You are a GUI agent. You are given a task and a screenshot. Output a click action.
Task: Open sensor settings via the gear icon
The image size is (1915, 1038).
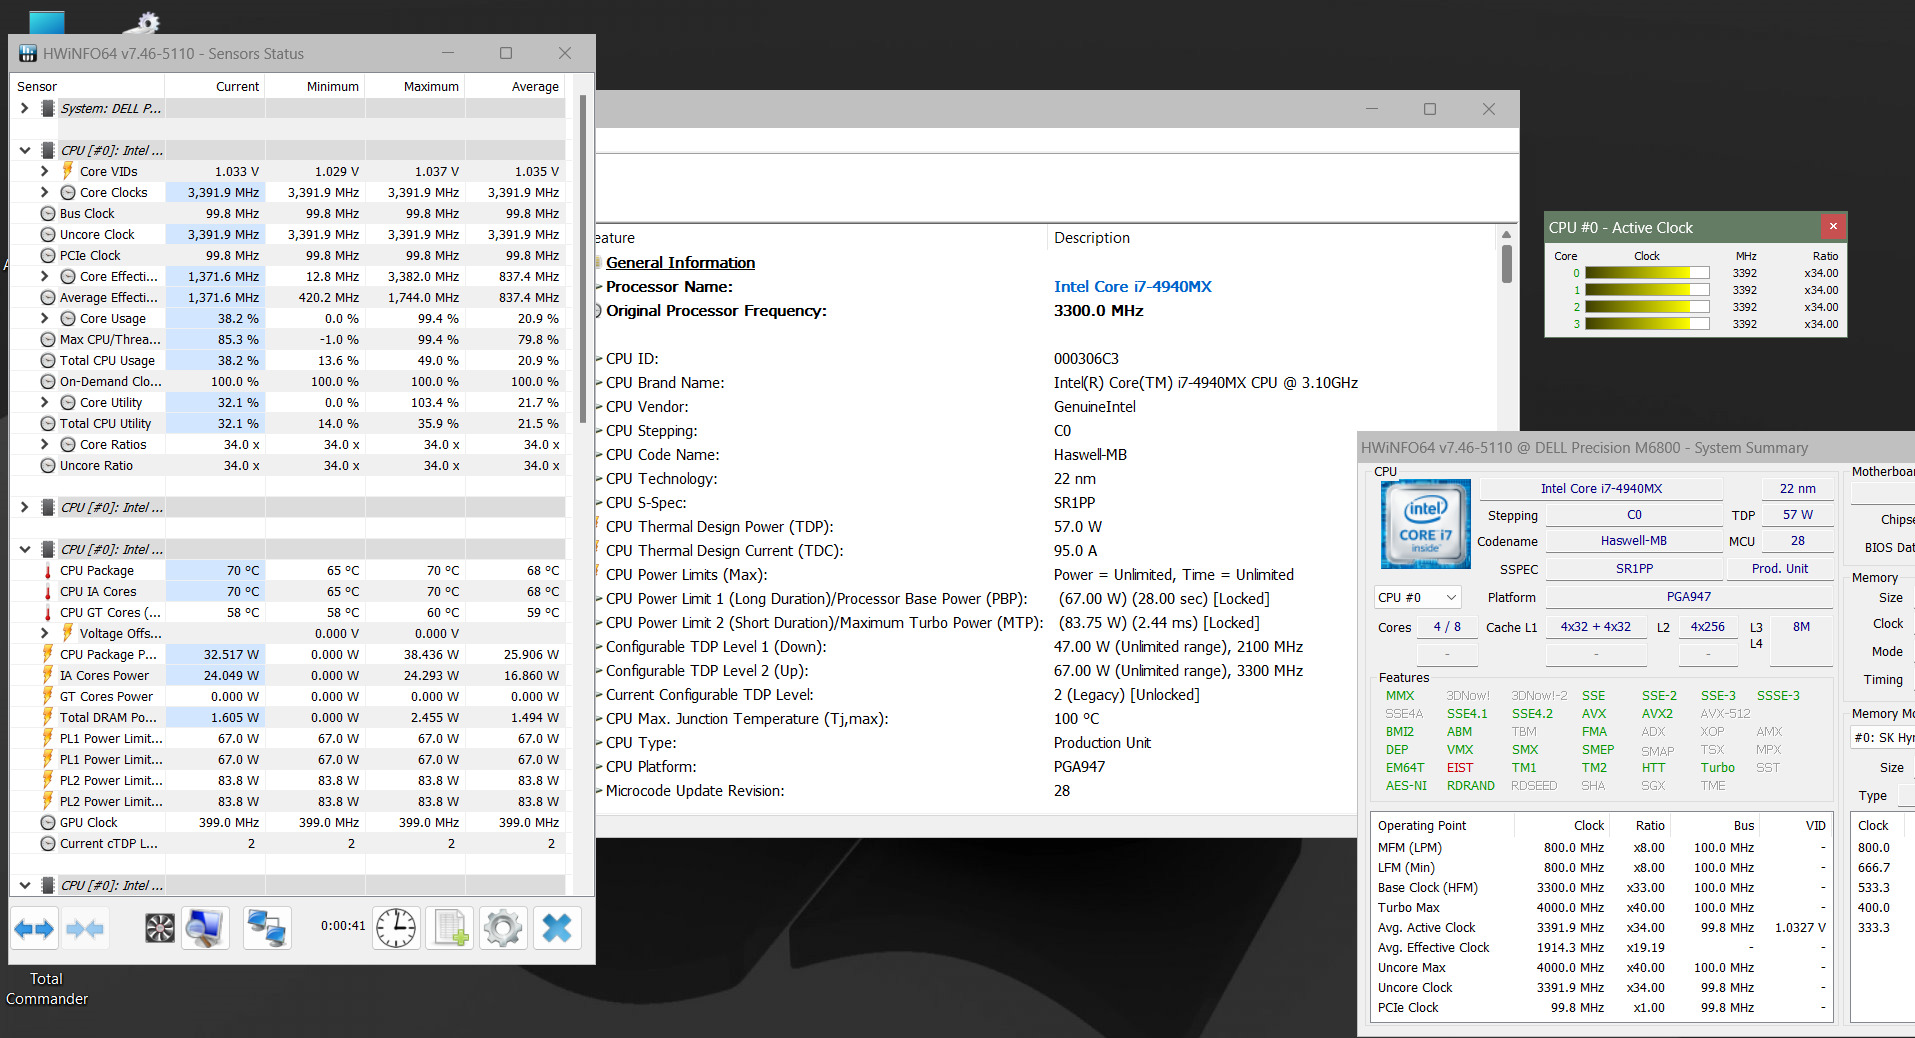[x=503, y=929]
